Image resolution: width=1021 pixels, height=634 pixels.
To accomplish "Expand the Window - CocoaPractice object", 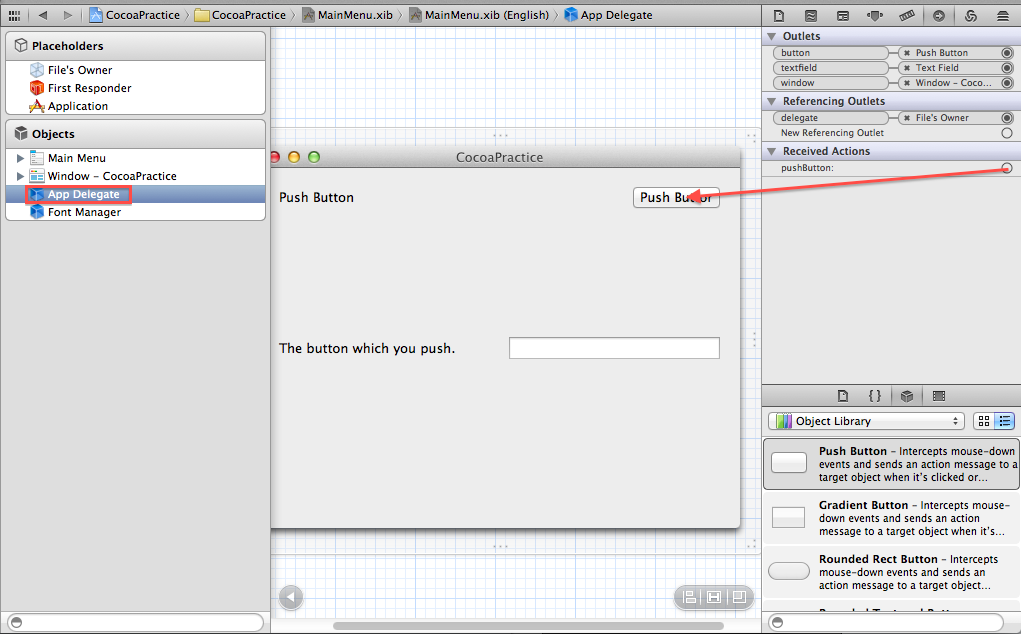I will 20,176.
